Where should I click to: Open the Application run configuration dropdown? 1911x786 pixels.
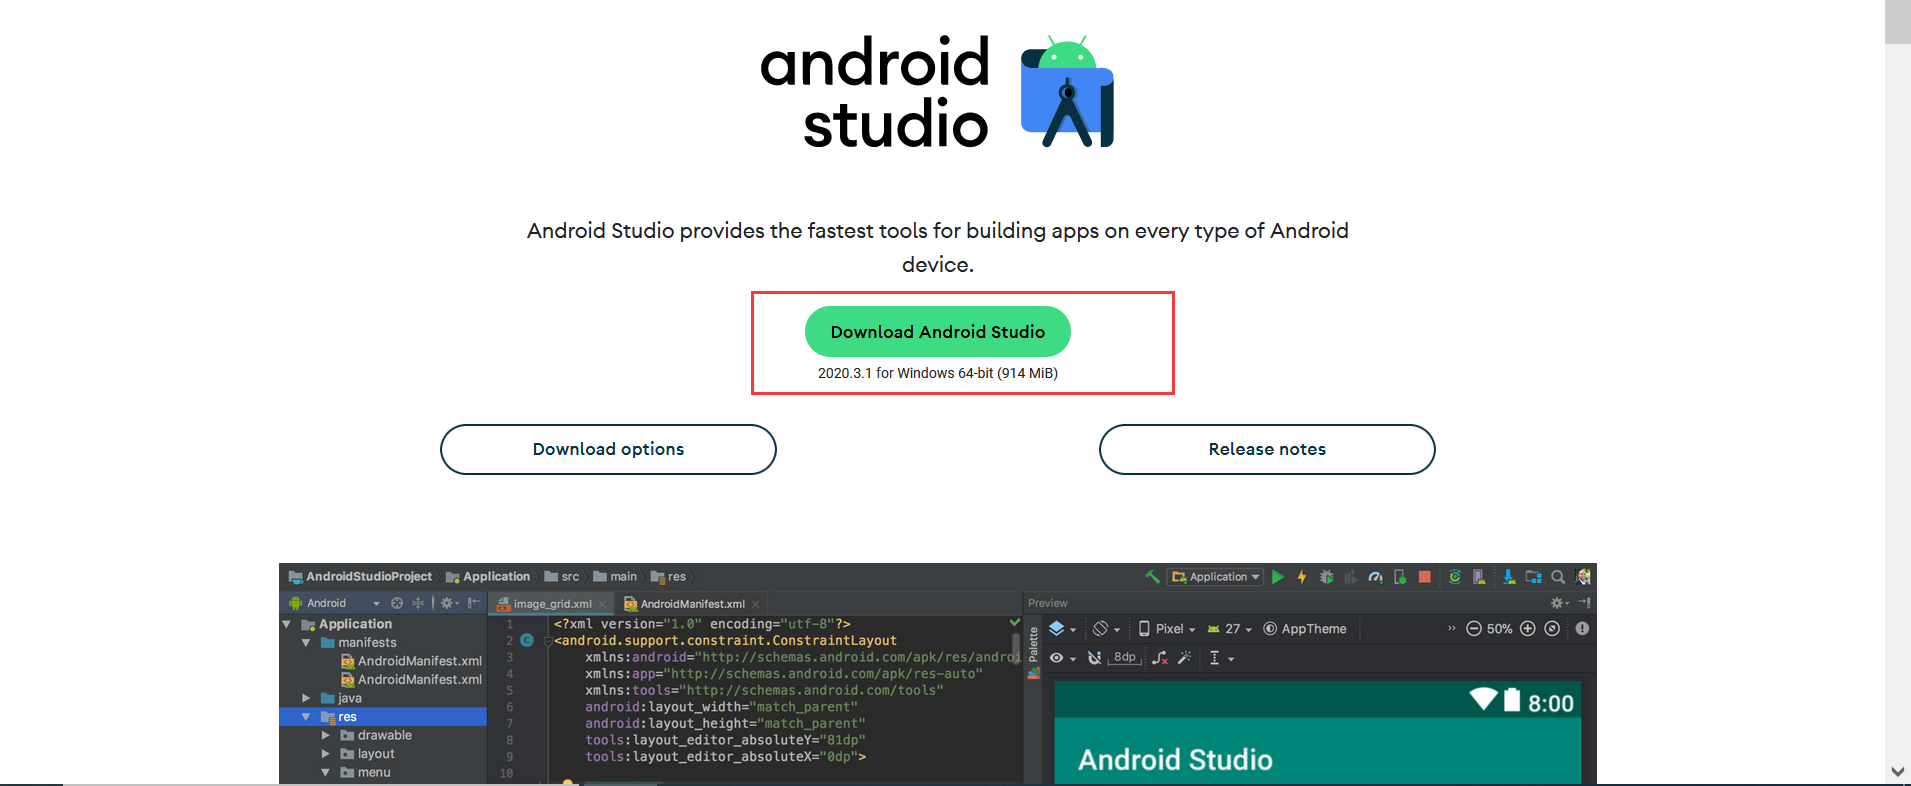[1216, 577]
